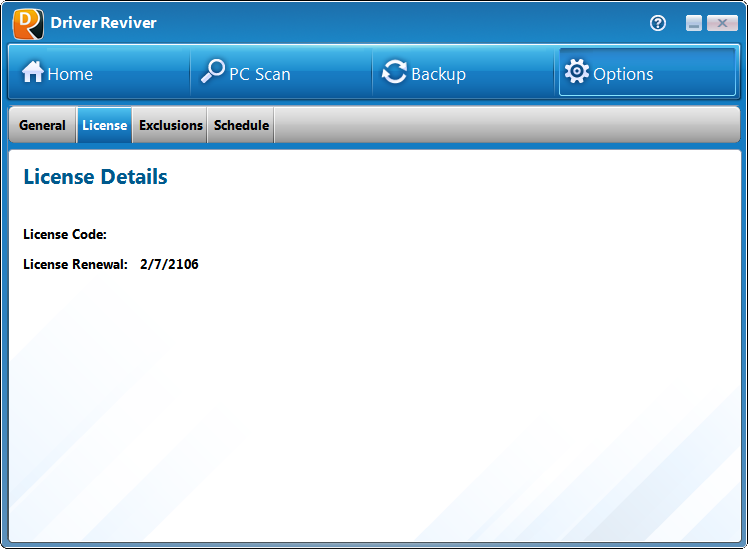This screenshot has height=549, width=748.
Task: Switch to the Exclusions tab
Action: 170,125
